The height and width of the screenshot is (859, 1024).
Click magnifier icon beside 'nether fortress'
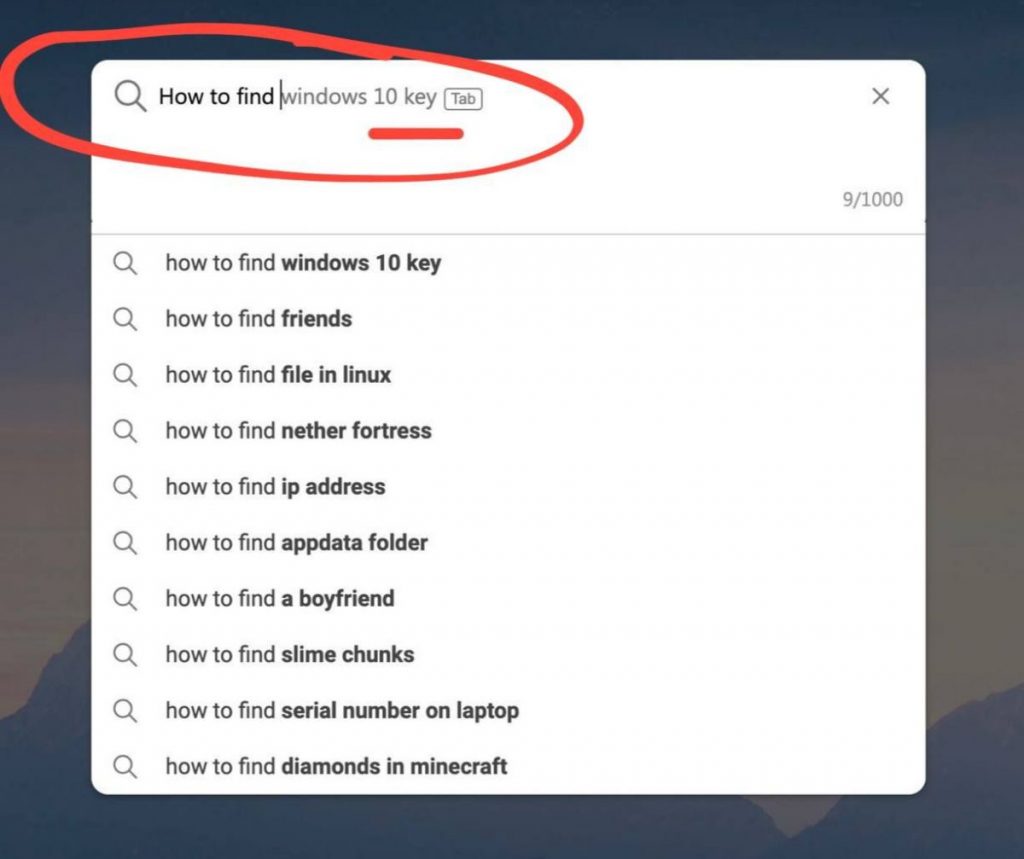tap(125, 431)
